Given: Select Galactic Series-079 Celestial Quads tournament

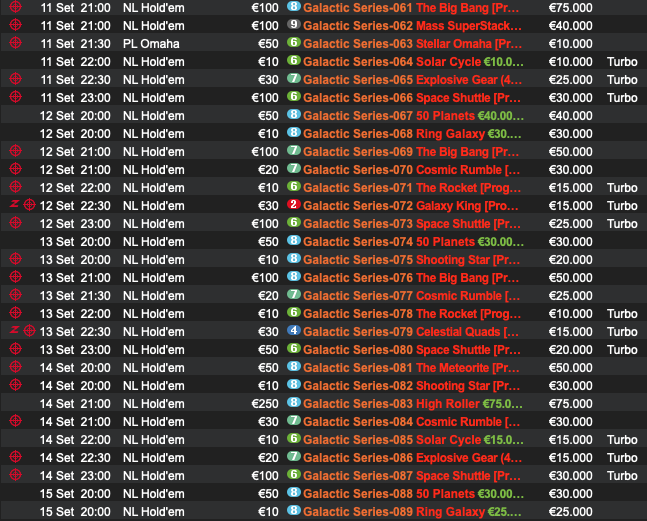Looking at the screenshot, I should 411,332.
